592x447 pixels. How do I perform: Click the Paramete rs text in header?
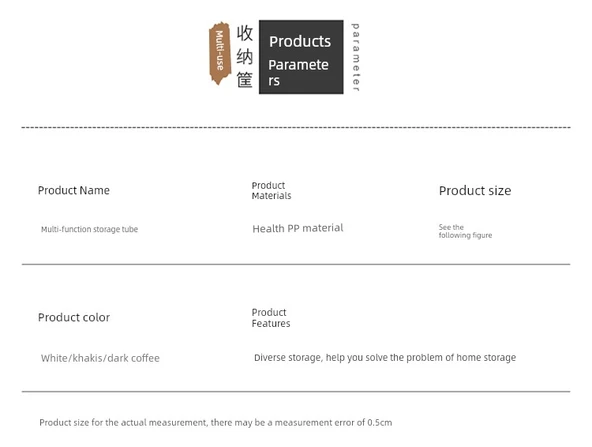coord(298,72)
